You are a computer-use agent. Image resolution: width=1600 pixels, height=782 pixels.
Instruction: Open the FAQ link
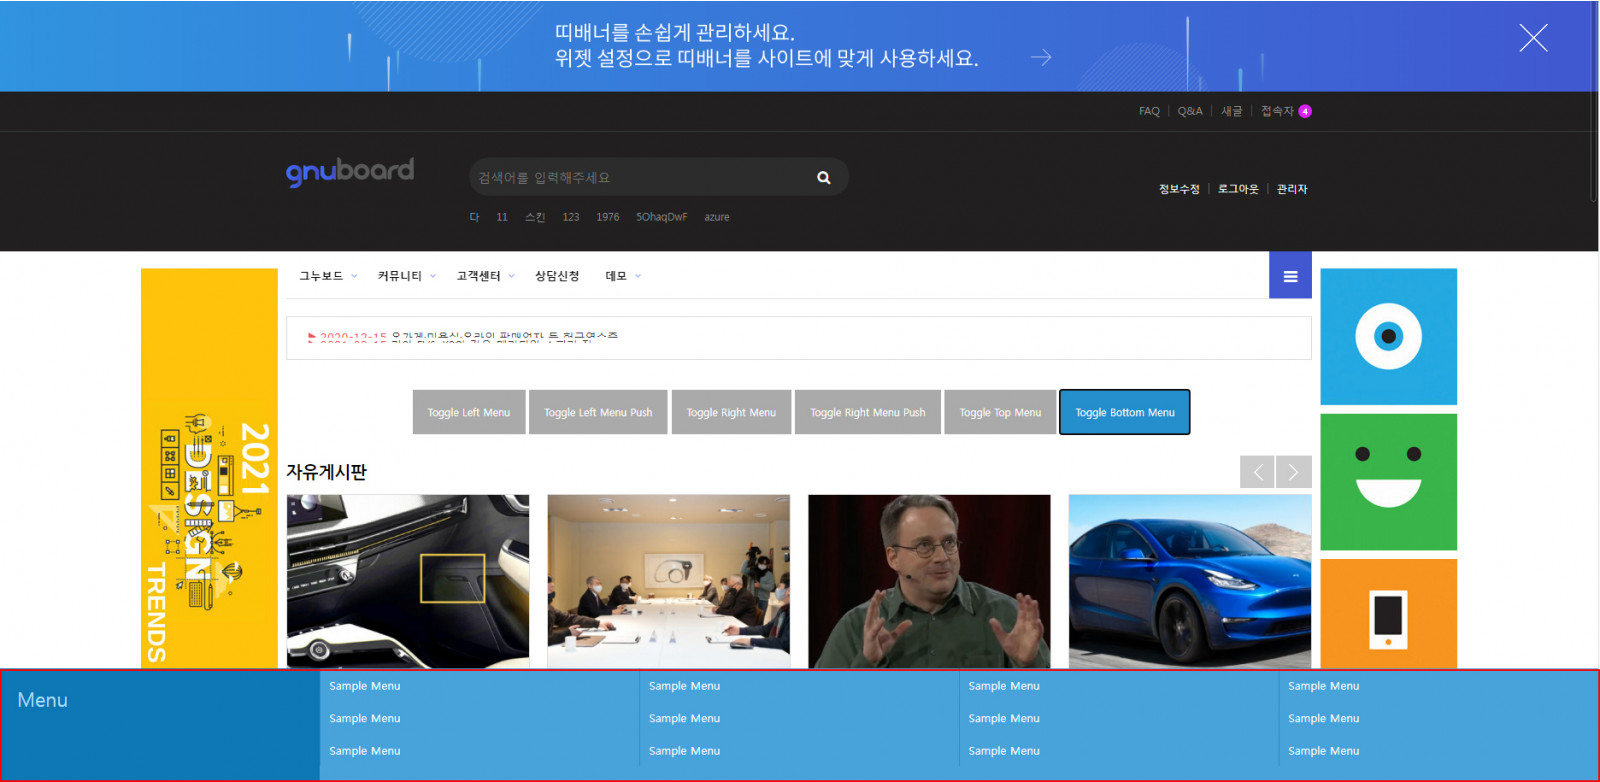pyautogui.click(x=1149, y=111)
